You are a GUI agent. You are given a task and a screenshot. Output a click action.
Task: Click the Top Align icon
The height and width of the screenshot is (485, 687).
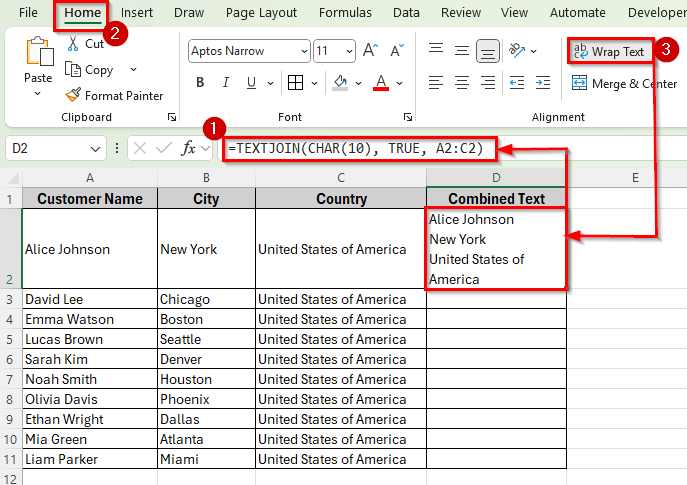[x=436, y=50]
